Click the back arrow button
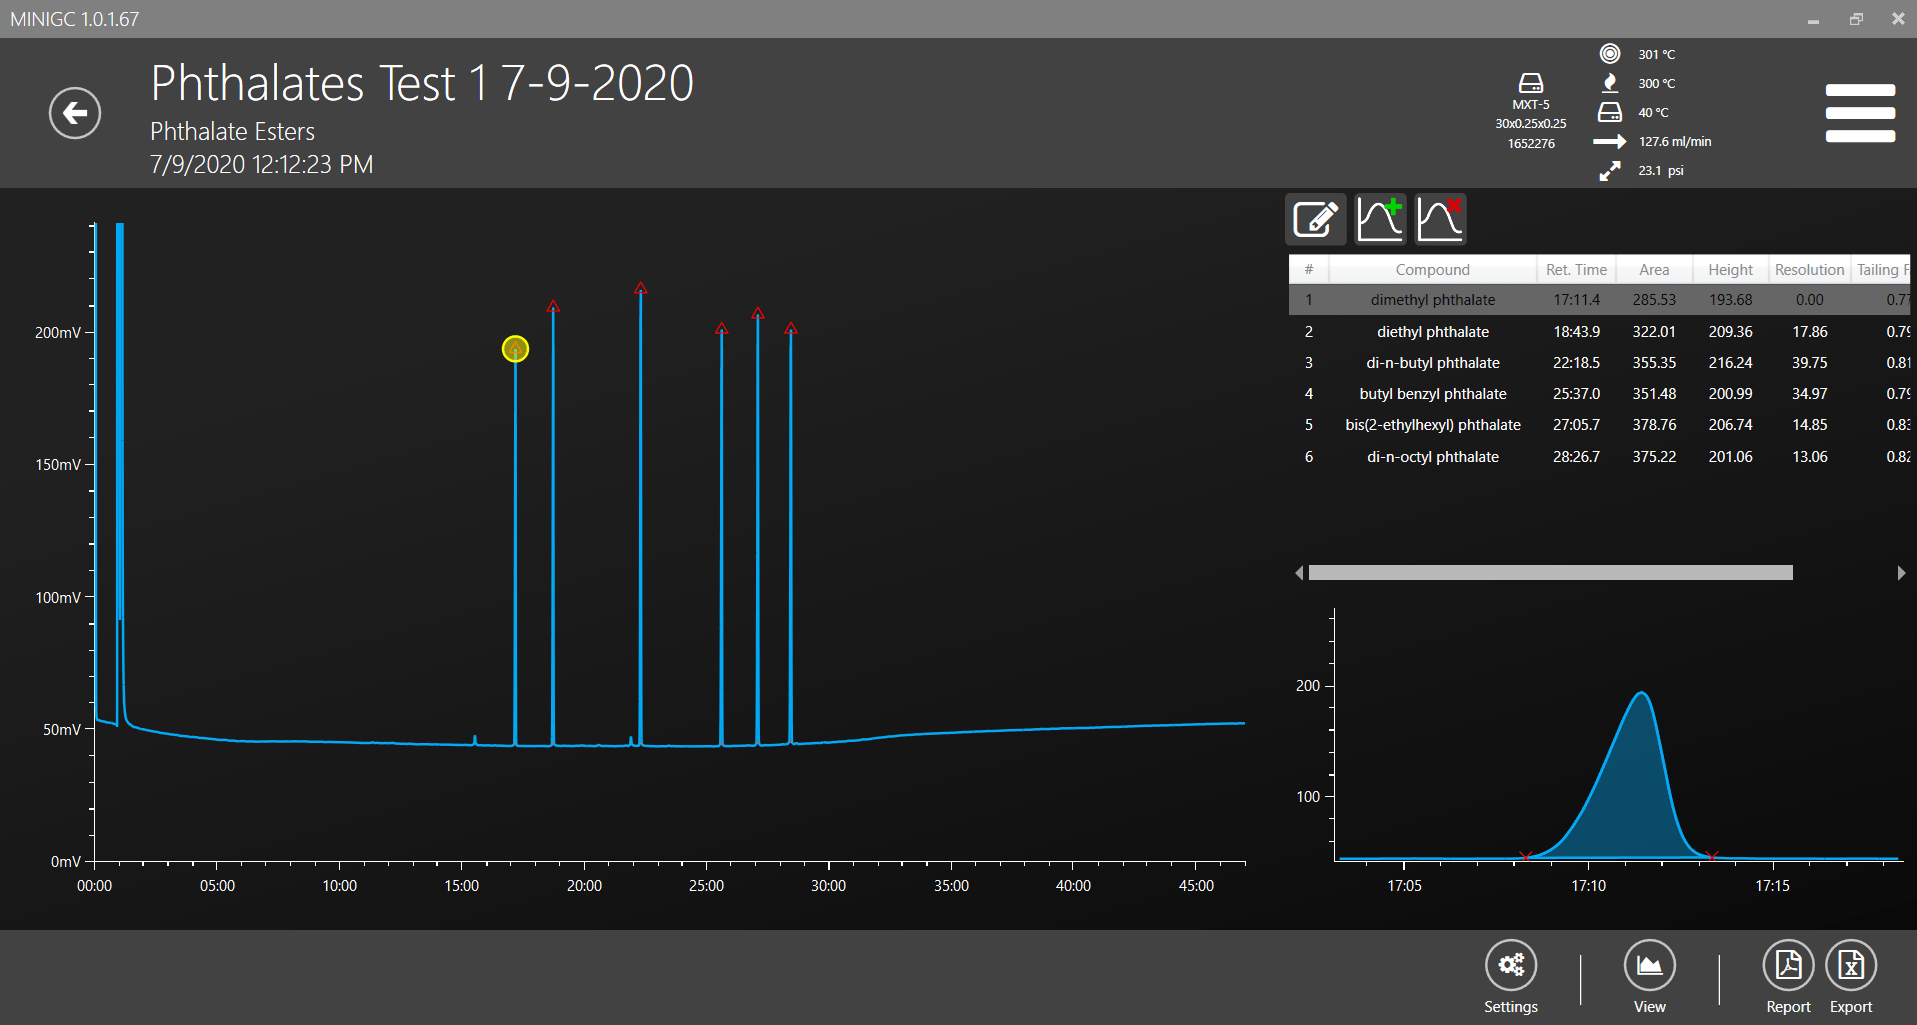This screenshot has width=1917, height=1025. tap(75, 113)
